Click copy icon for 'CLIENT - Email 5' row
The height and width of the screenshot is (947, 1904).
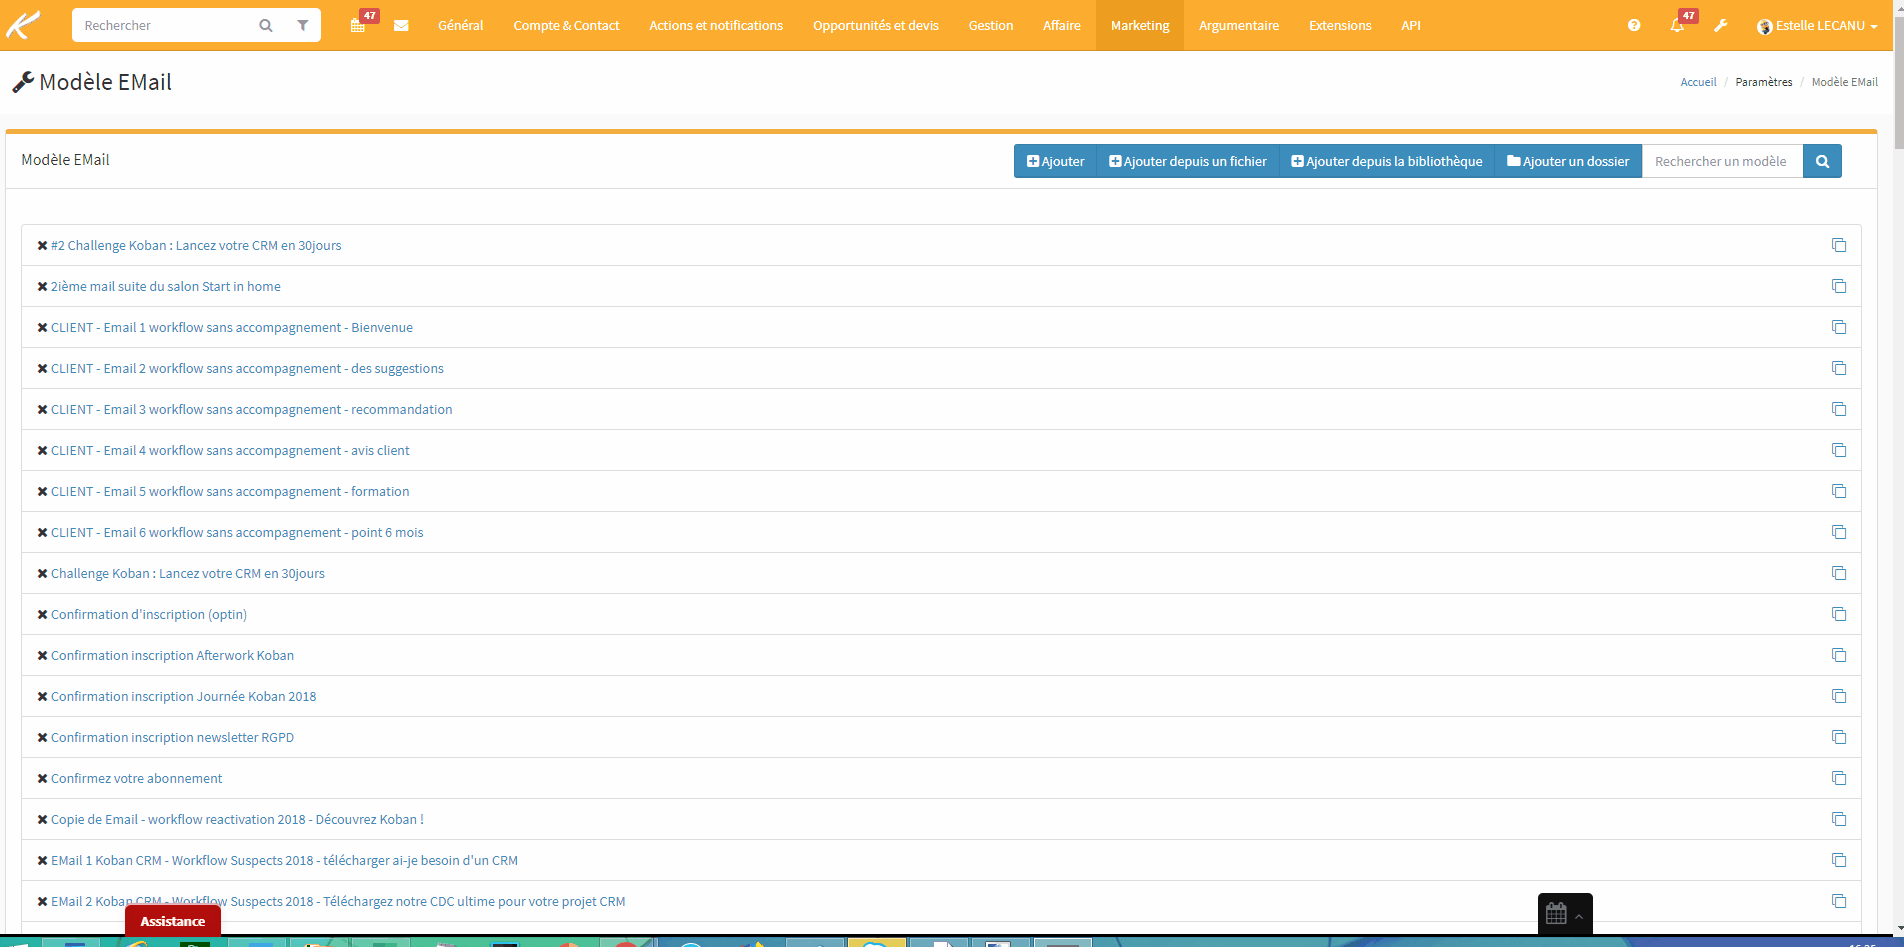(1839, 491)
